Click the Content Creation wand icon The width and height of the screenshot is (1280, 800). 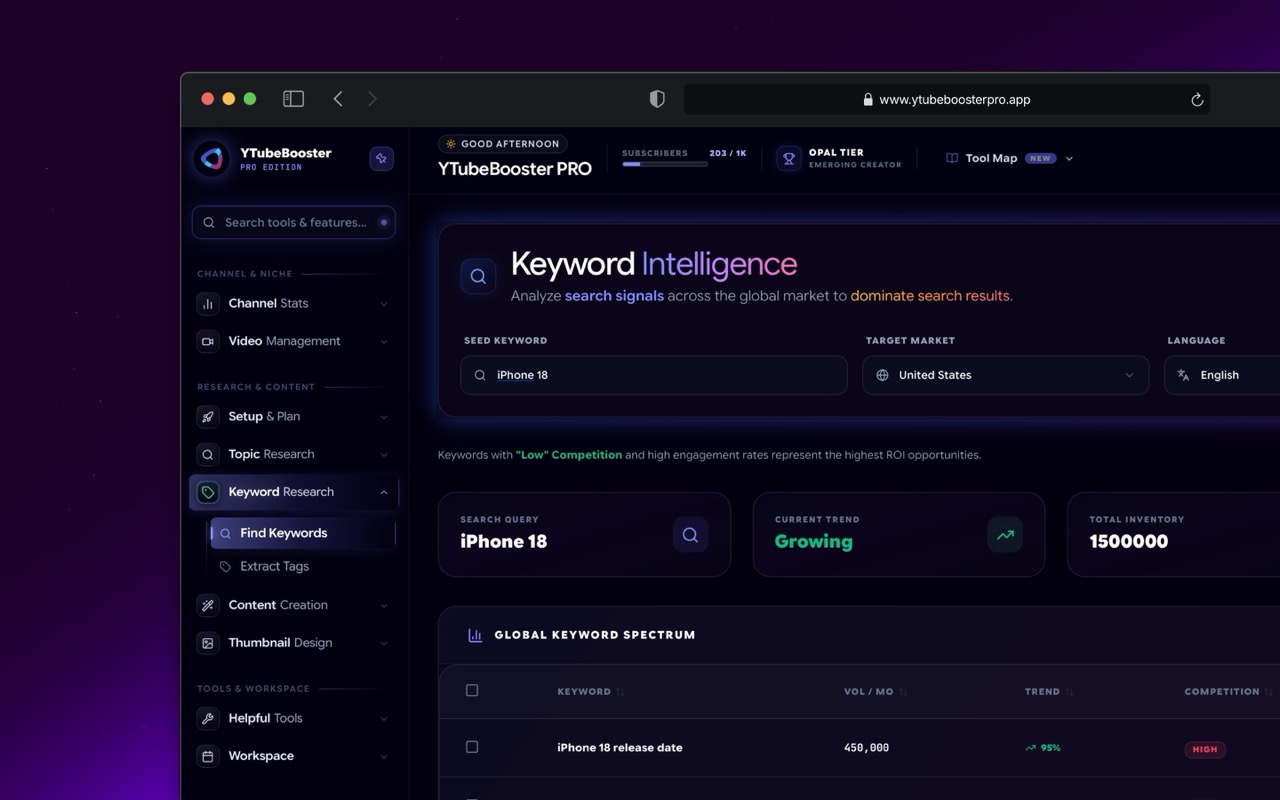click(x=208, y=605)
